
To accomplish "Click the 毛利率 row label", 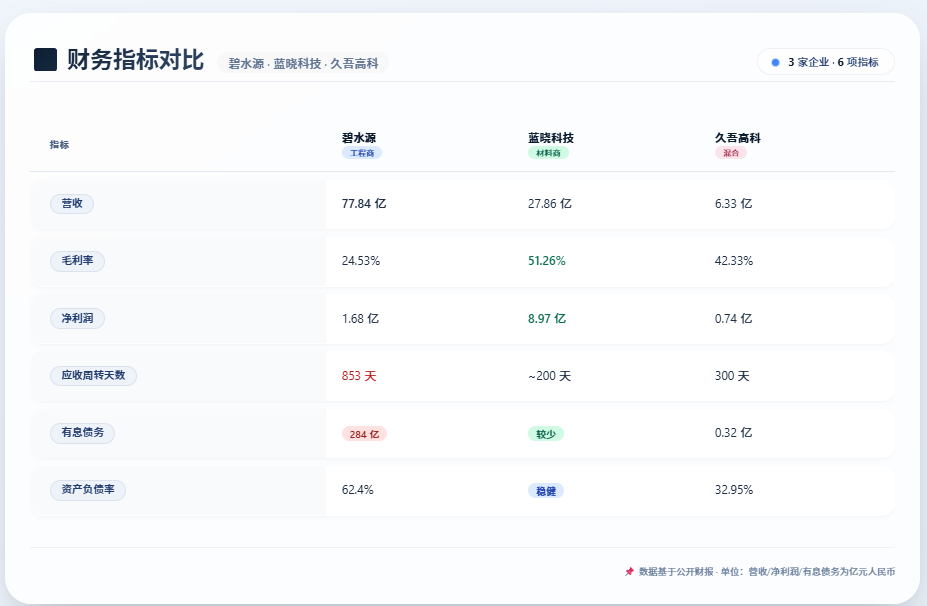I will tap(77, 261).
